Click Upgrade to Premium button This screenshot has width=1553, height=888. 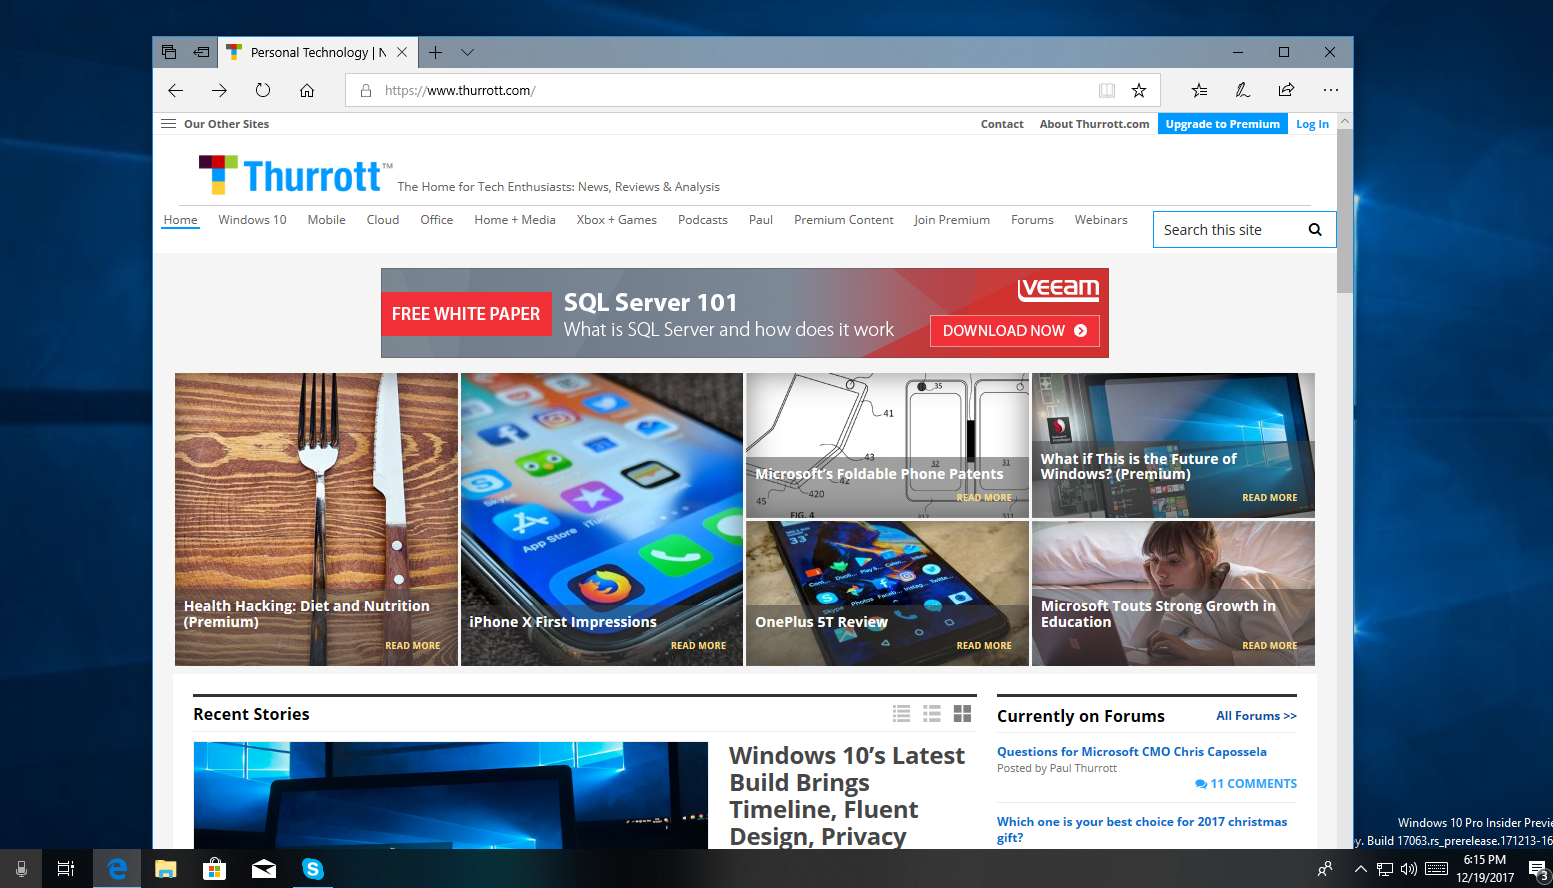click(1223, 124)
